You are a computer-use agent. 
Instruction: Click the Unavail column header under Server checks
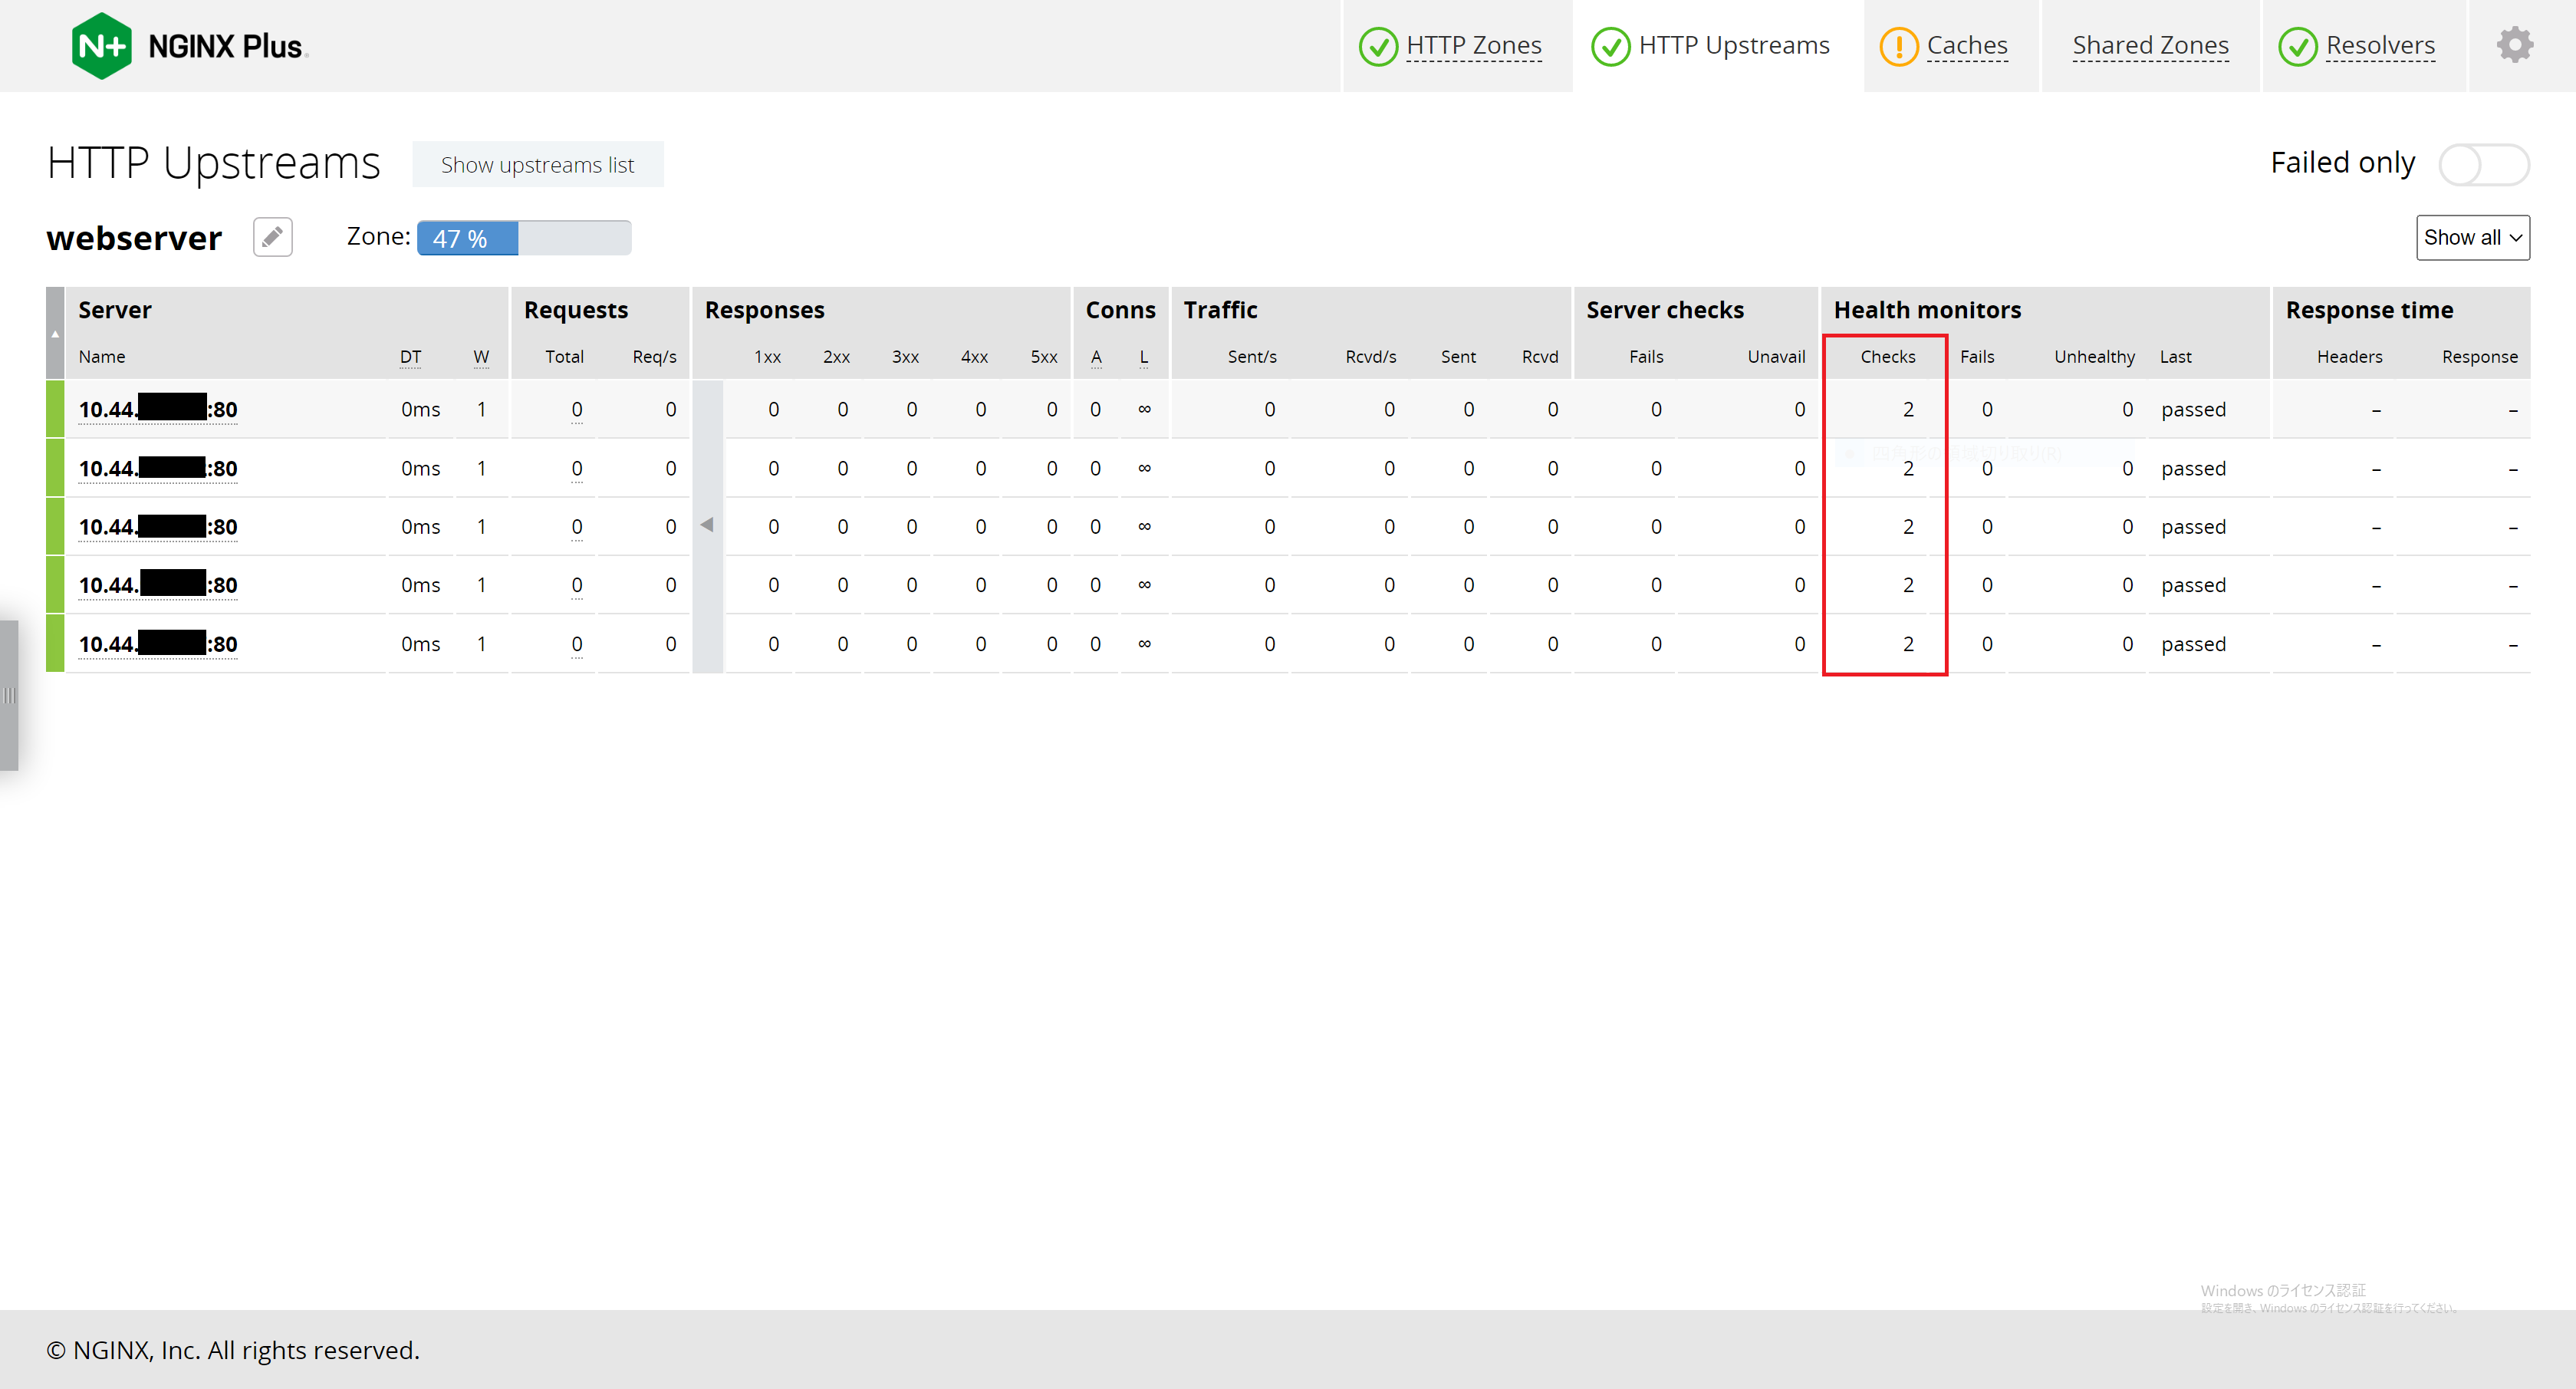coord(1776,357)
